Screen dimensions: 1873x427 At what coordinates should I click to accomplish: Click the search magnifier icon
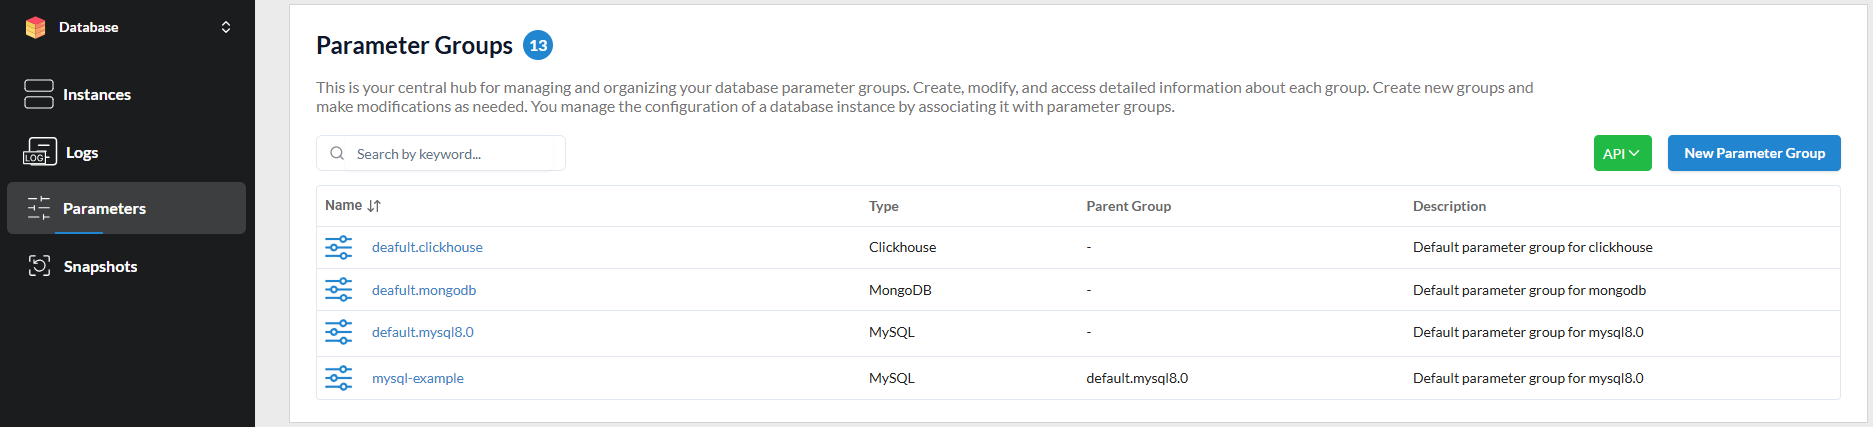coord(337,154)
